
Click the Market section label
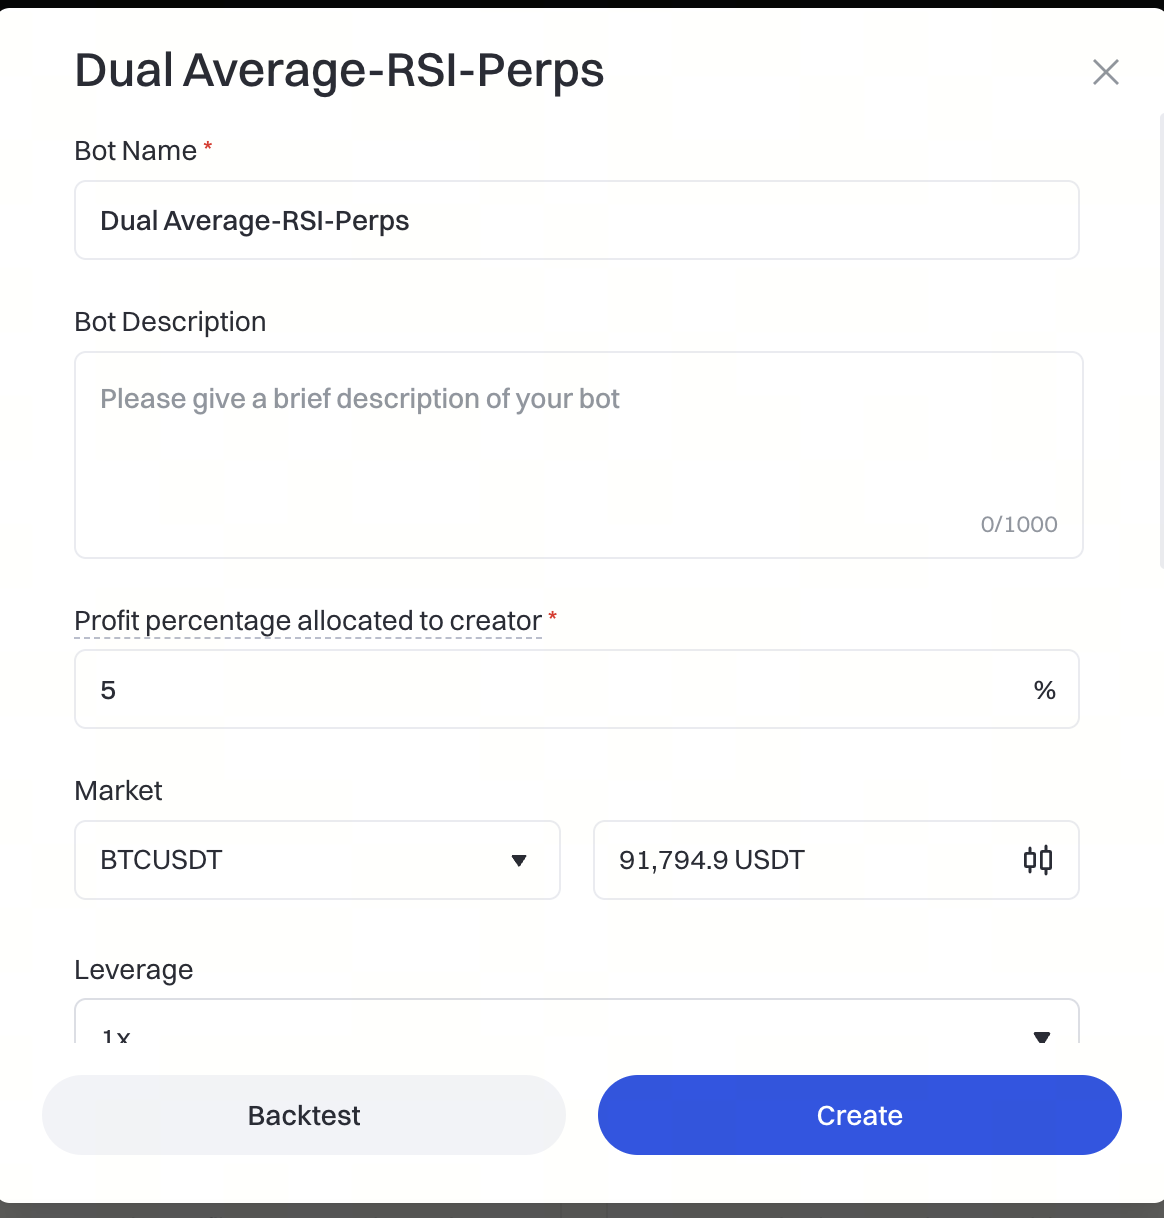[x=118, y=791]
